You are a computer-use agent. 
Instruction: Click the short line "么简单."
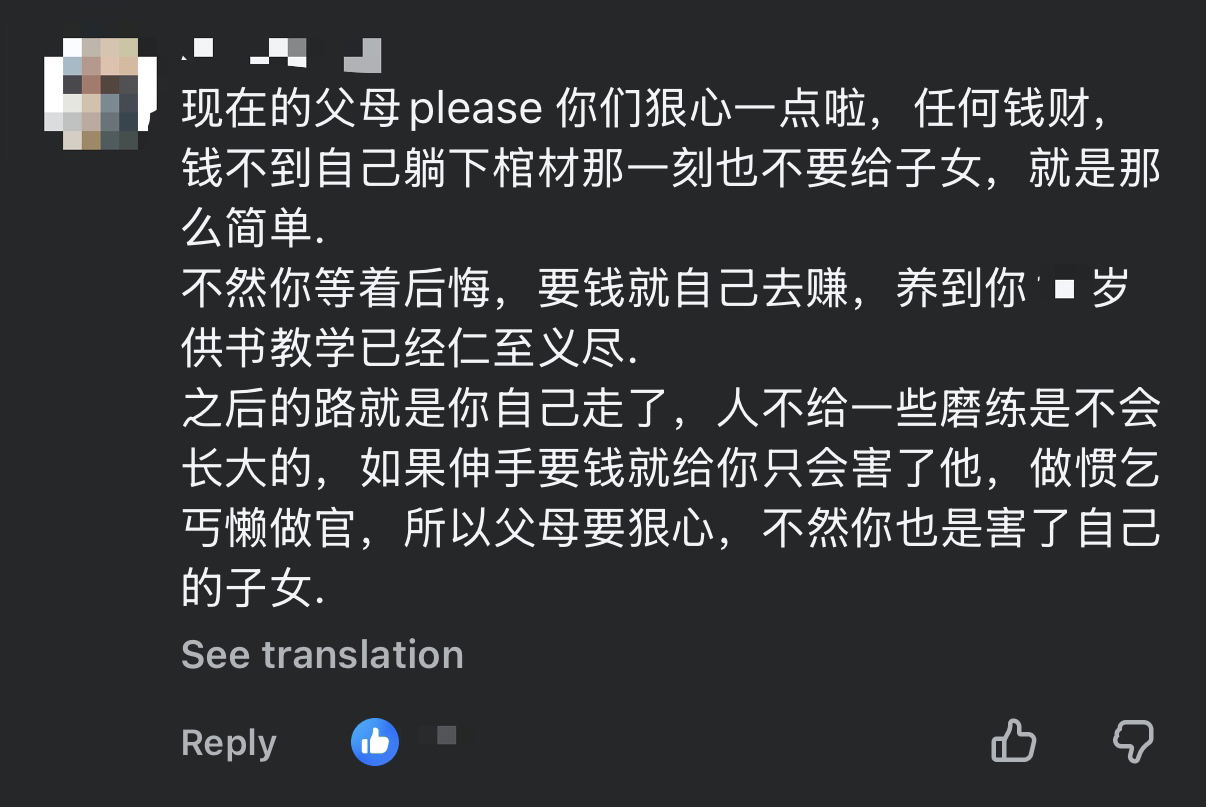tap(254, 231)
